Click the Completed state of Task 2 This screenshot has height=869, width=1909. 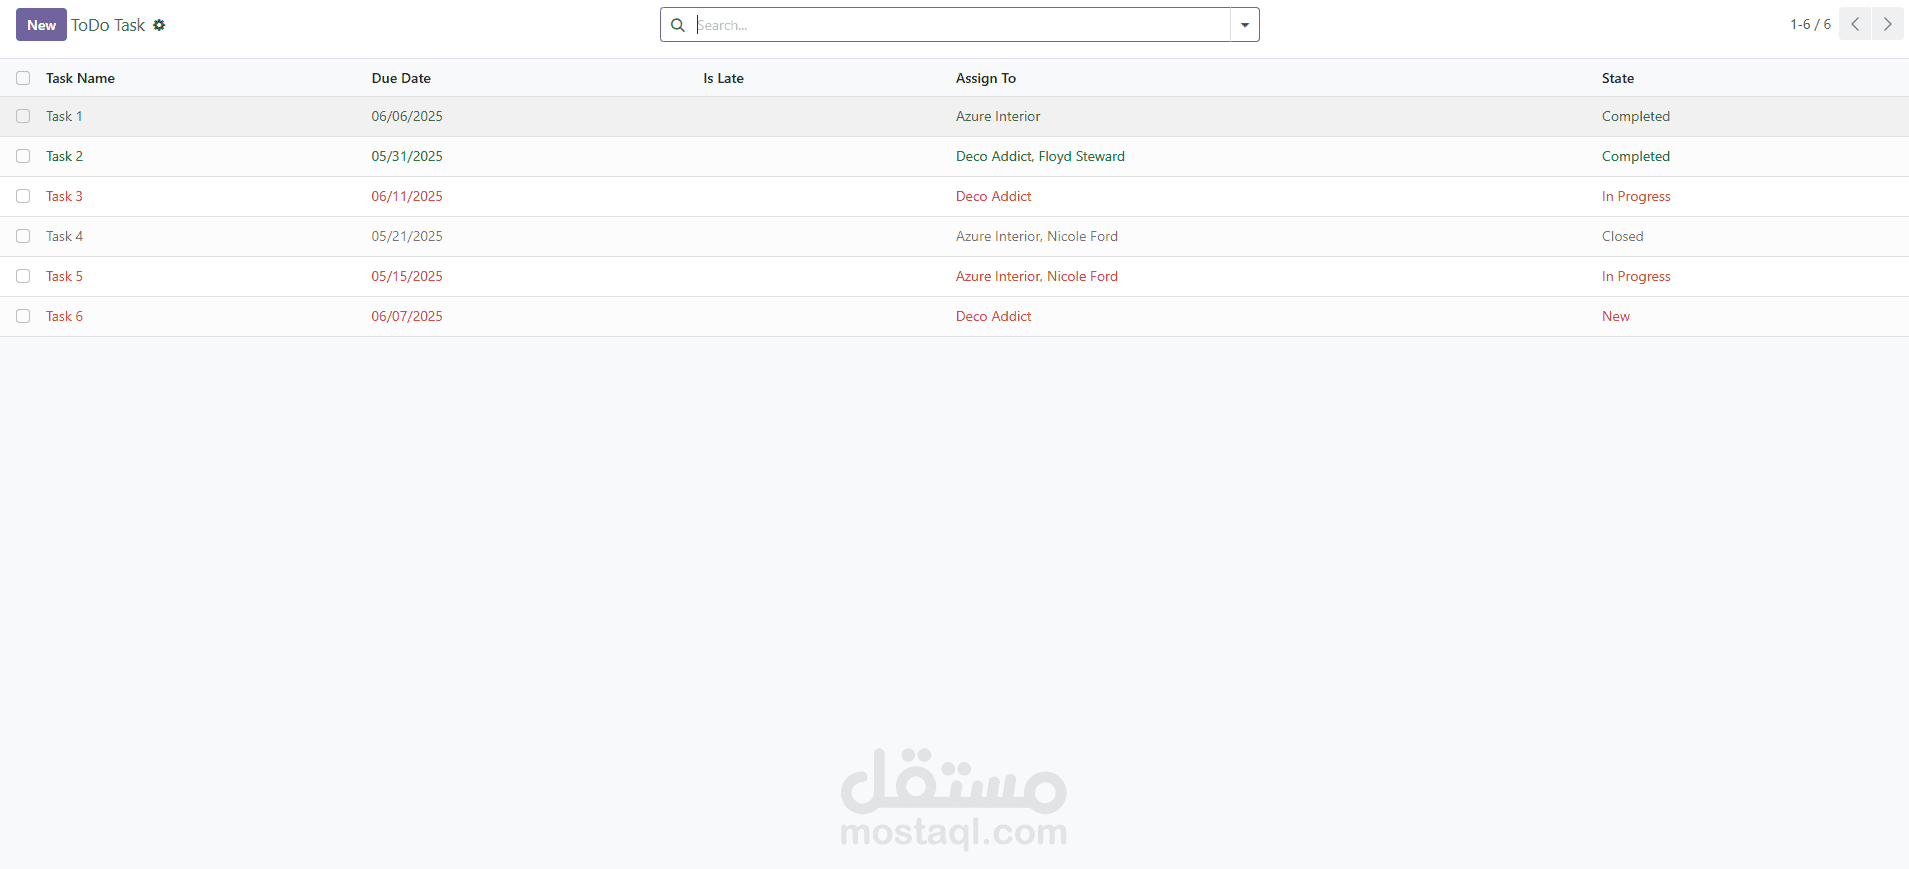coord(1636,156)
